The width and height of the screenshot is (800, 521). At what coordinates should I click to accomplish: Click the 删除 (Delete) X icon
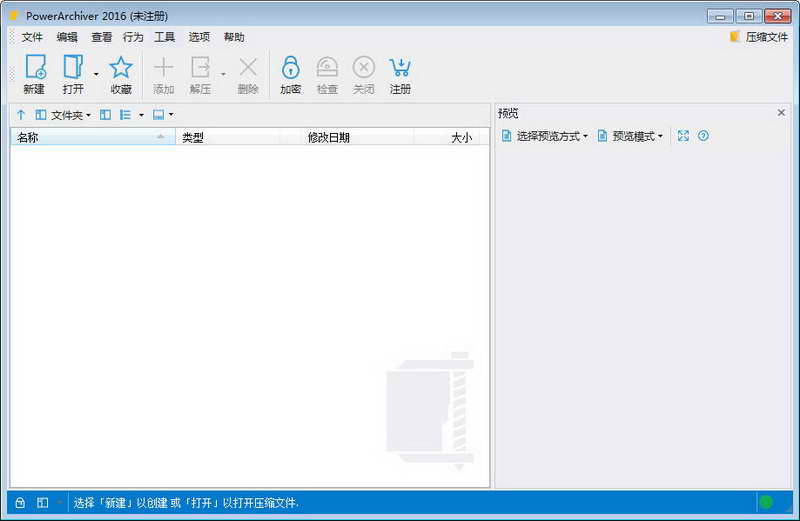point(248,74)
